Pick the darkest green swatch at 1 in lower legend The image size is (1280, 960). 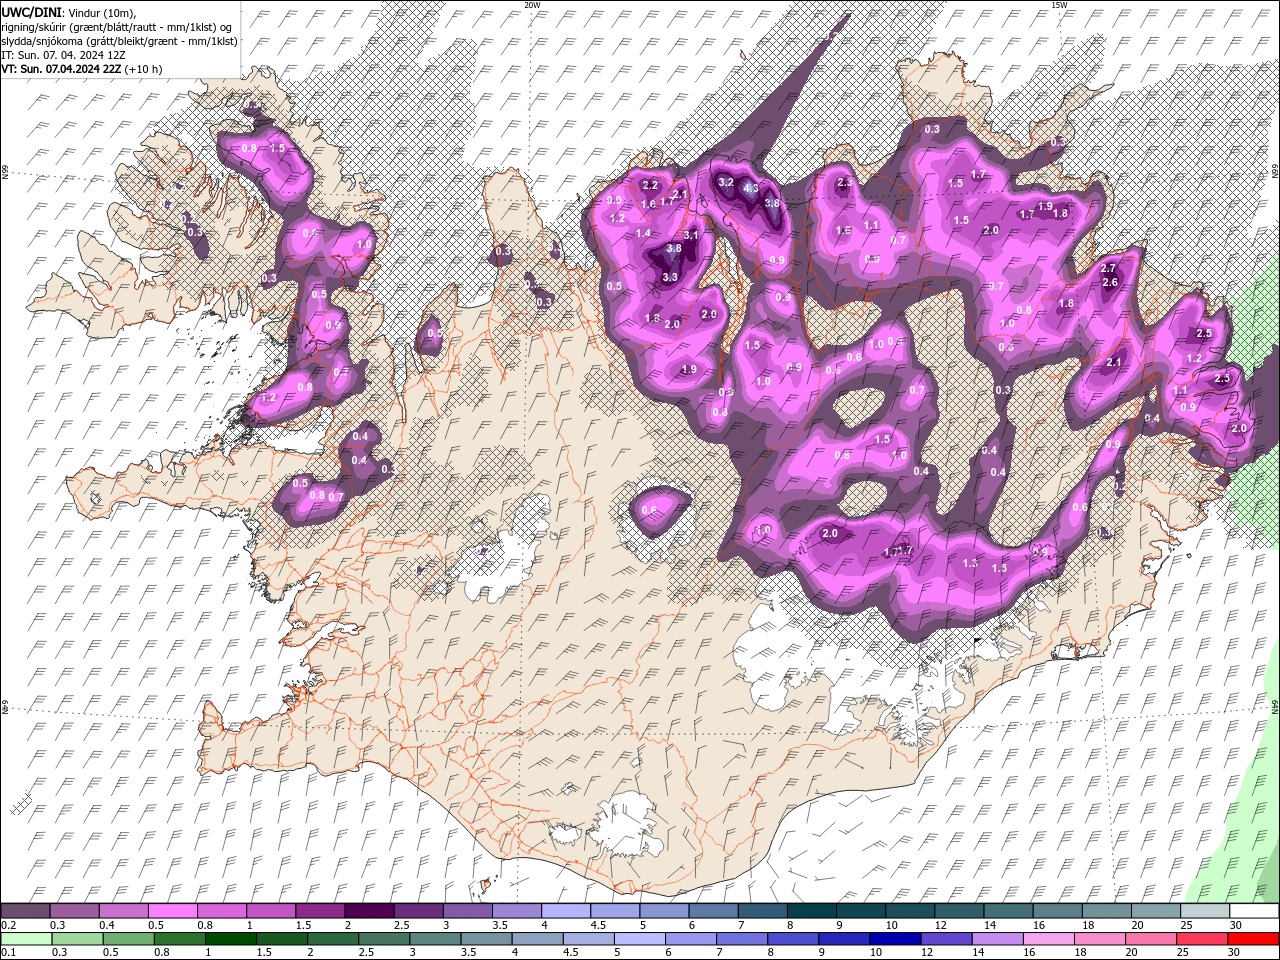tap(231, 939)
